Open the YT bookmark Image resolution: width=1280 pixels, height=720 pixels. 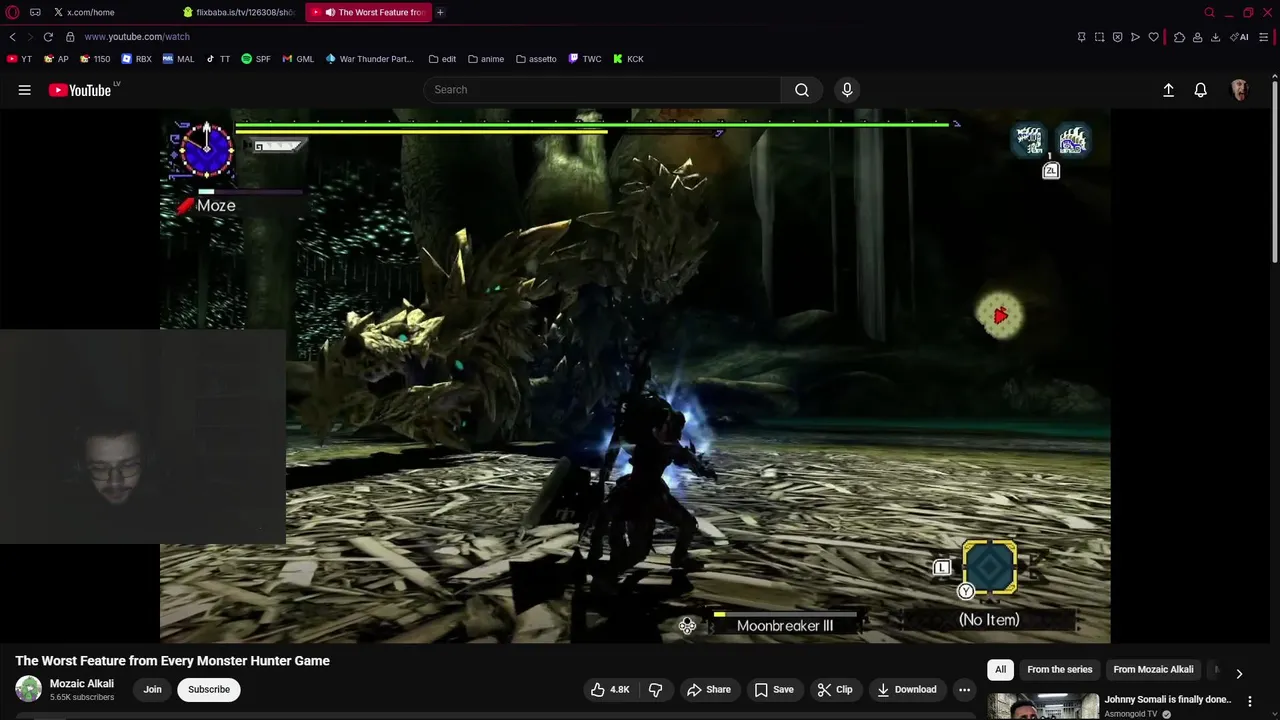pos(19,59)
